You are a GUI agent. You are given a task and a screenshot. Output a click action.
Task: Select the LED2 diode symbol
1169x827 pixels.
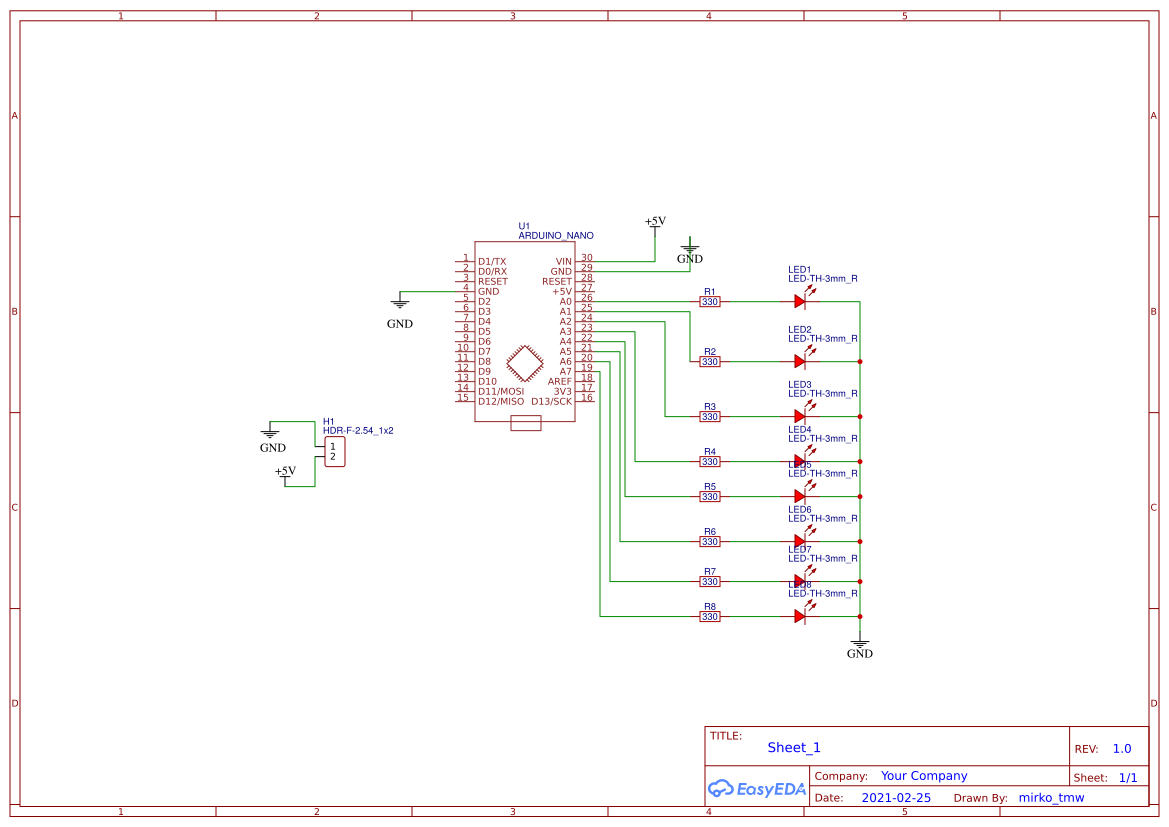(x=800, y=361)
